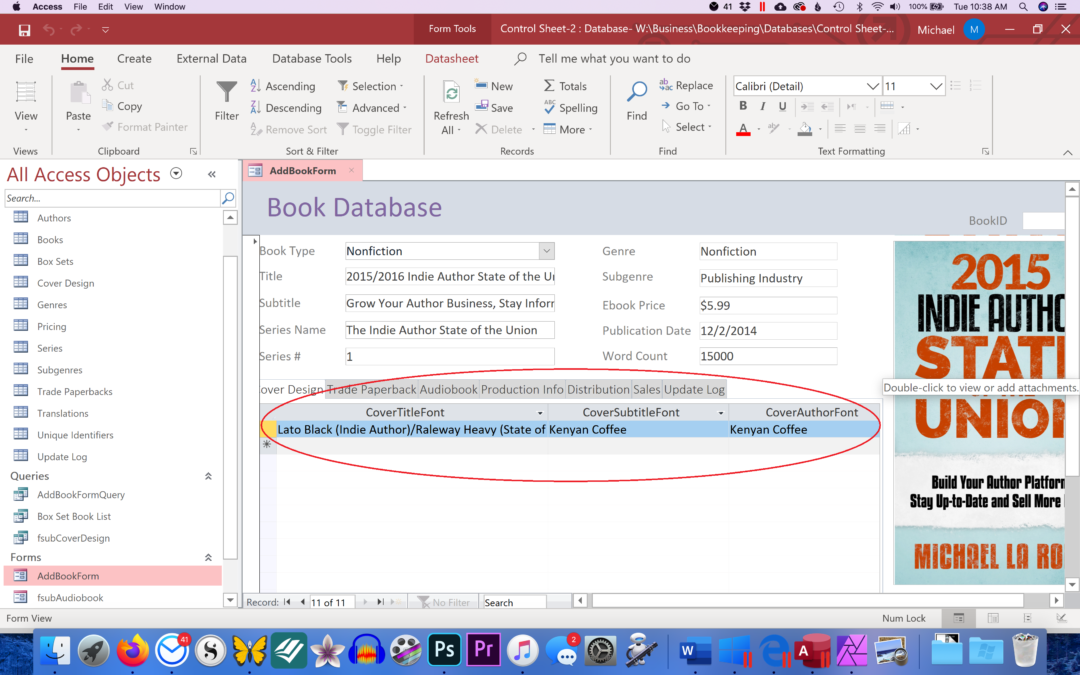Open Photoshop from the dock
Screen dimensions: 1080x675
444,650
